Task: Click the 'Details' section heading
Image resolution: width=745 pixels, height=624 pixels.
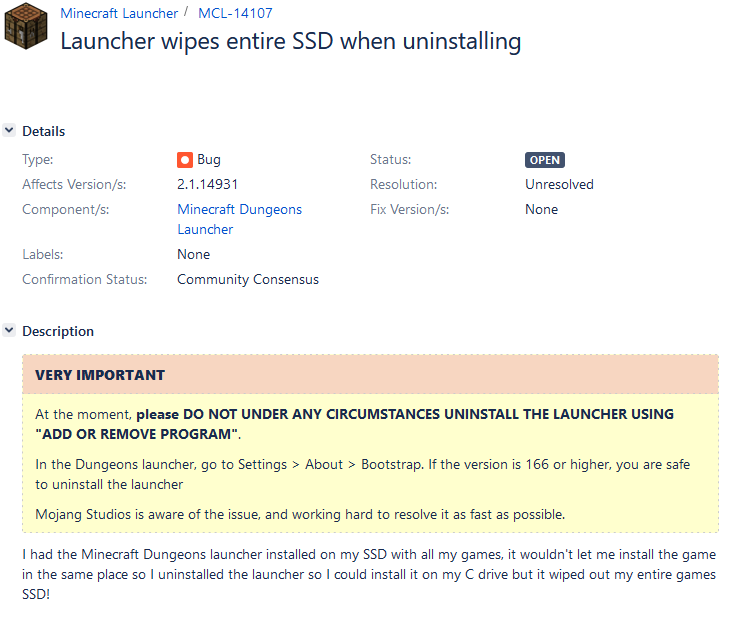Action: [44, 131]
